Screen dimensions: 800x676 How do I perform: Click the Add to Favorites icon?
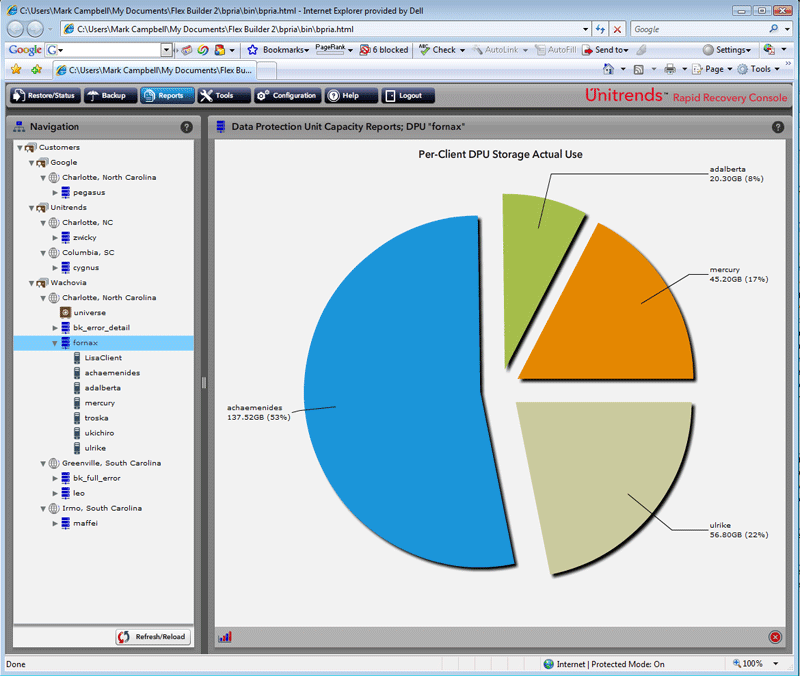[36, 69]
